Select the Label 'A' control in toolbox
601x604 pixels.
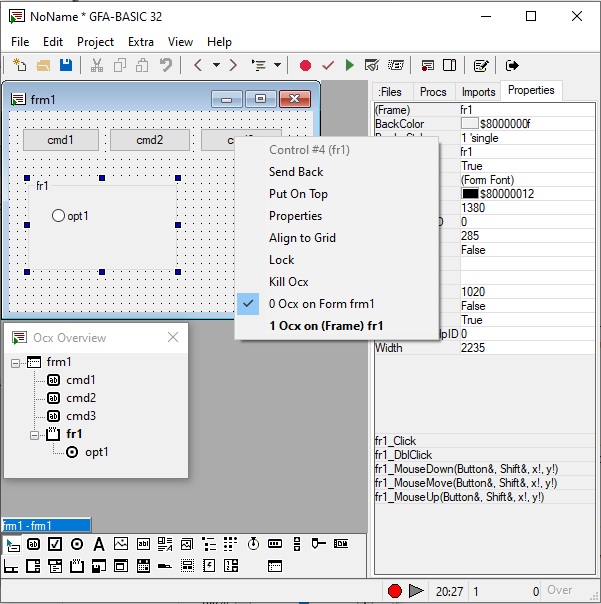pos(99,544)
